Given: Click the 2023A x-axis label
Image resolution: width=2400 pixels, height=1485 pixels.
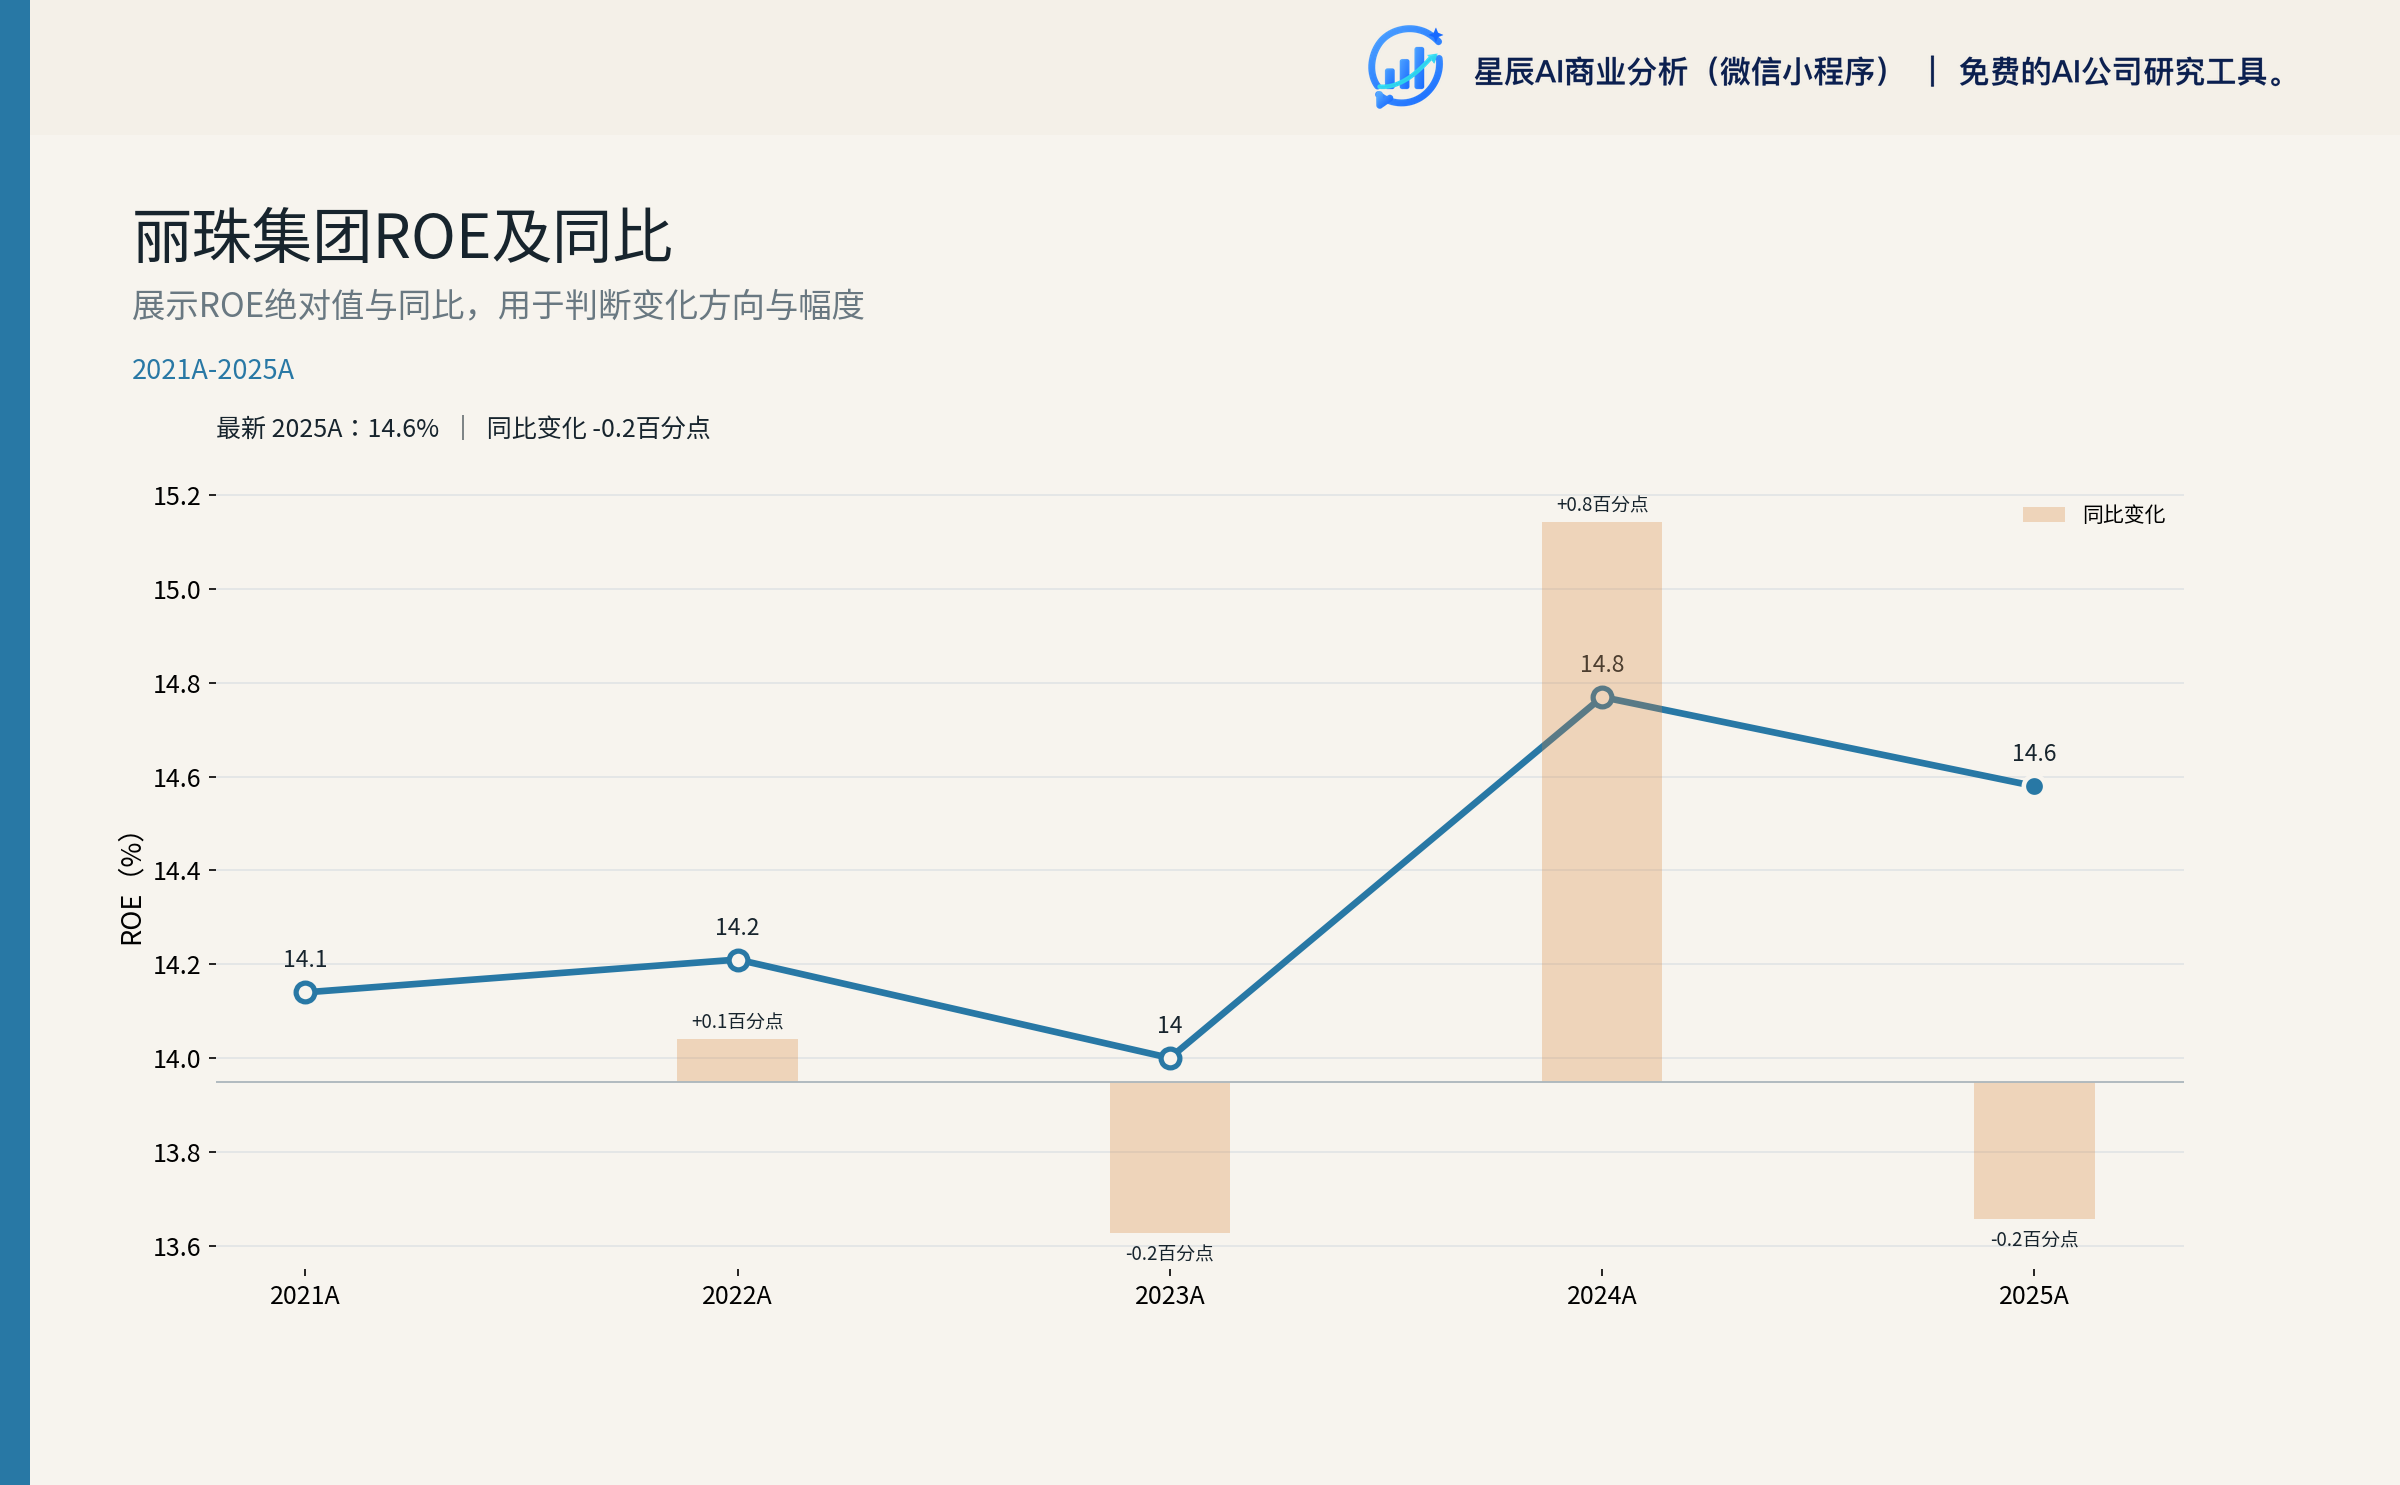Looking at the screenshot, I should pyautogui.click(x=1170, y=1295).
